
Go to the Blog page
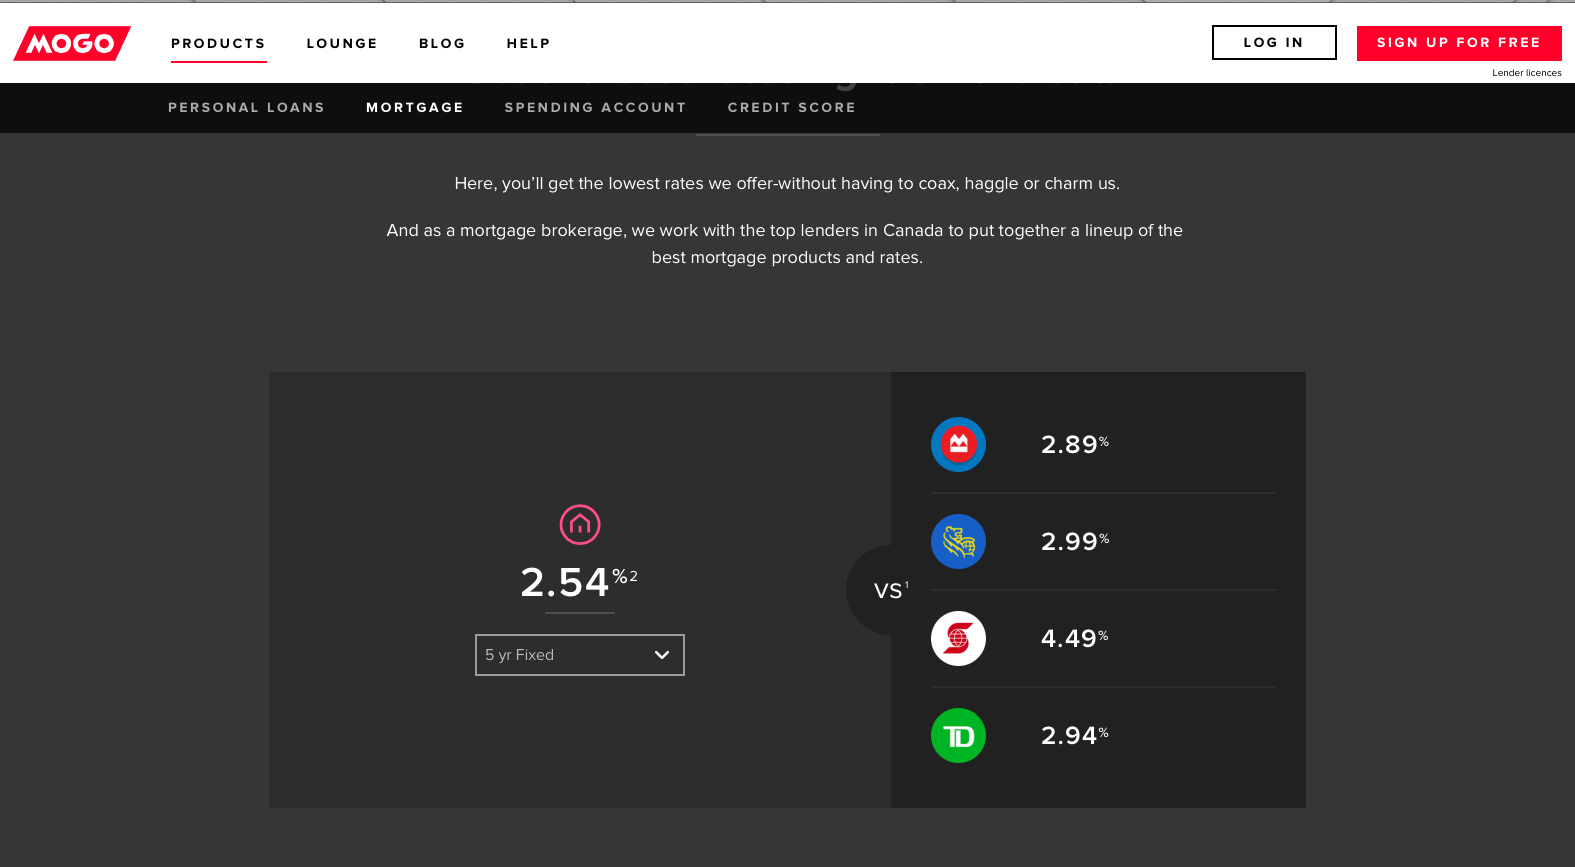[x=442, y=43]
